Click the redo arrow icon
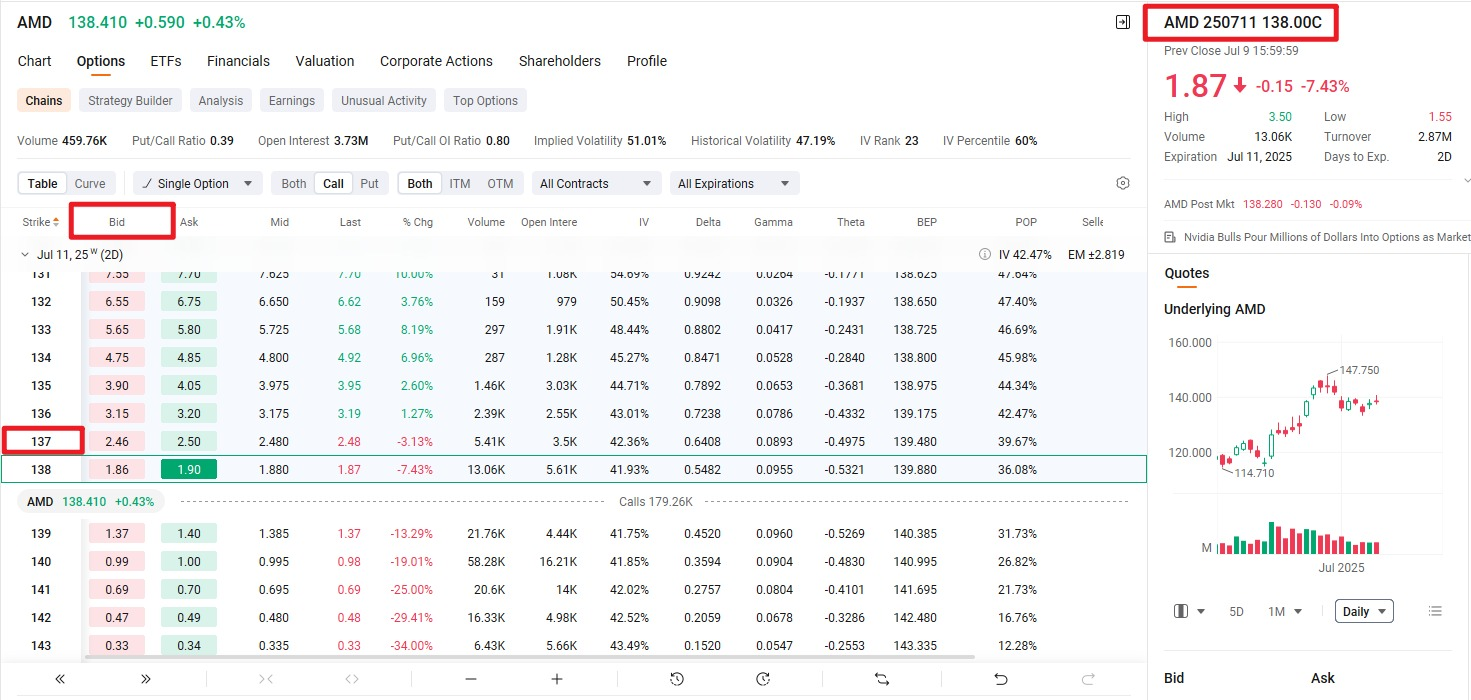 click(1088, 679)
